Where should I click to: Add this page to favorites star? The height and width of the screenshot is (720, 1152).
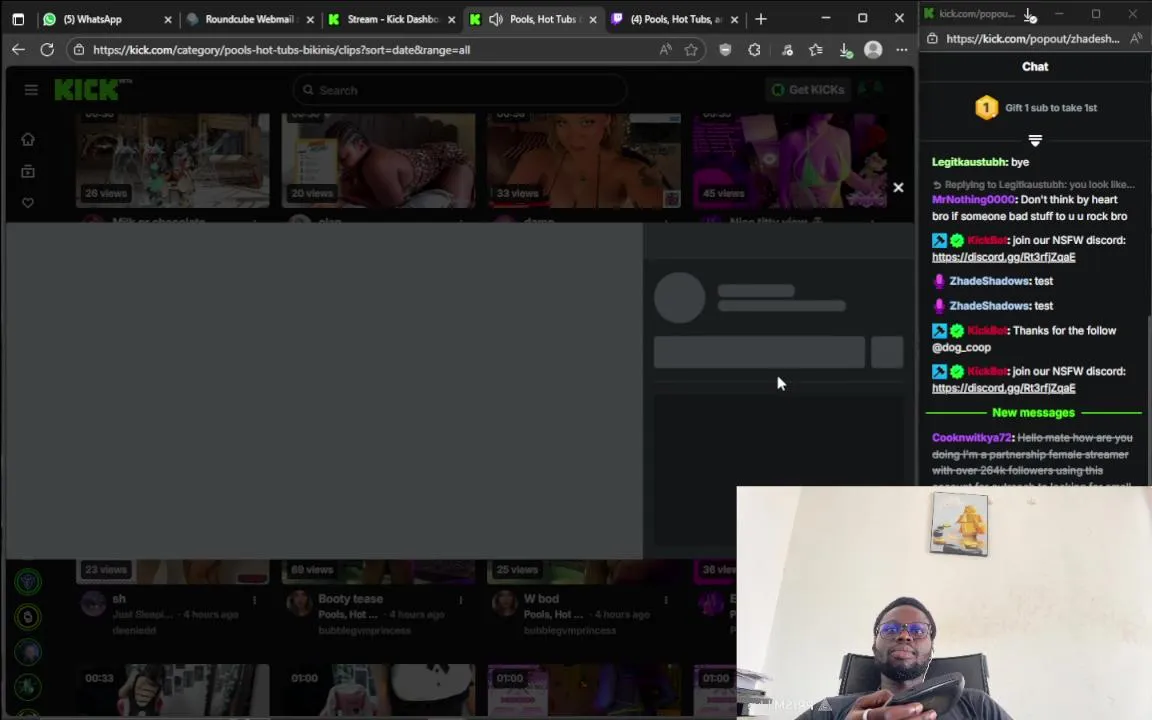[x=691, y=50]
